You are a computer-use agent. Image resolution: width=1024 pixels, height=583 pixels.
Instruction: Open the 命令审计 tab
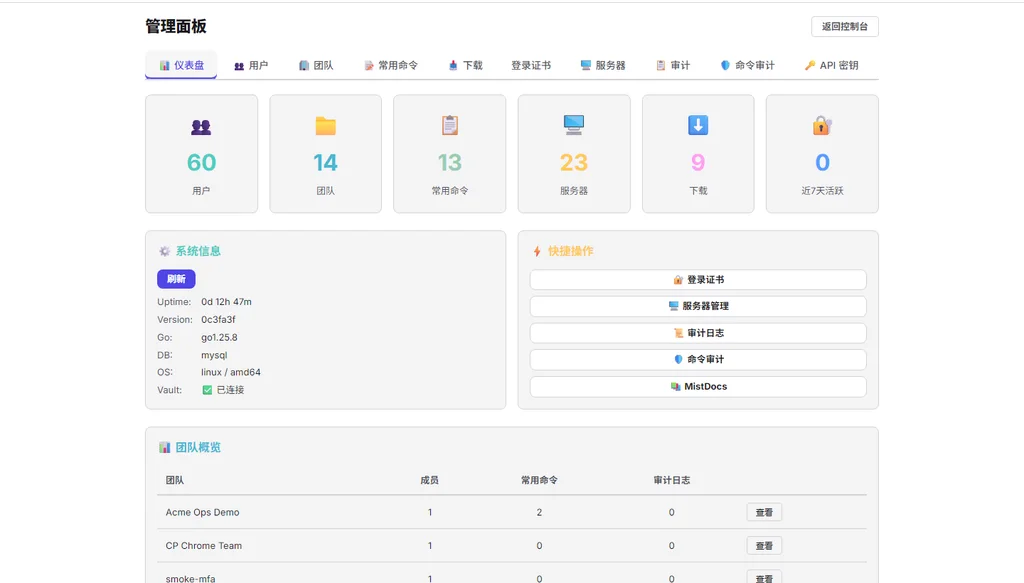click(747, 65)
